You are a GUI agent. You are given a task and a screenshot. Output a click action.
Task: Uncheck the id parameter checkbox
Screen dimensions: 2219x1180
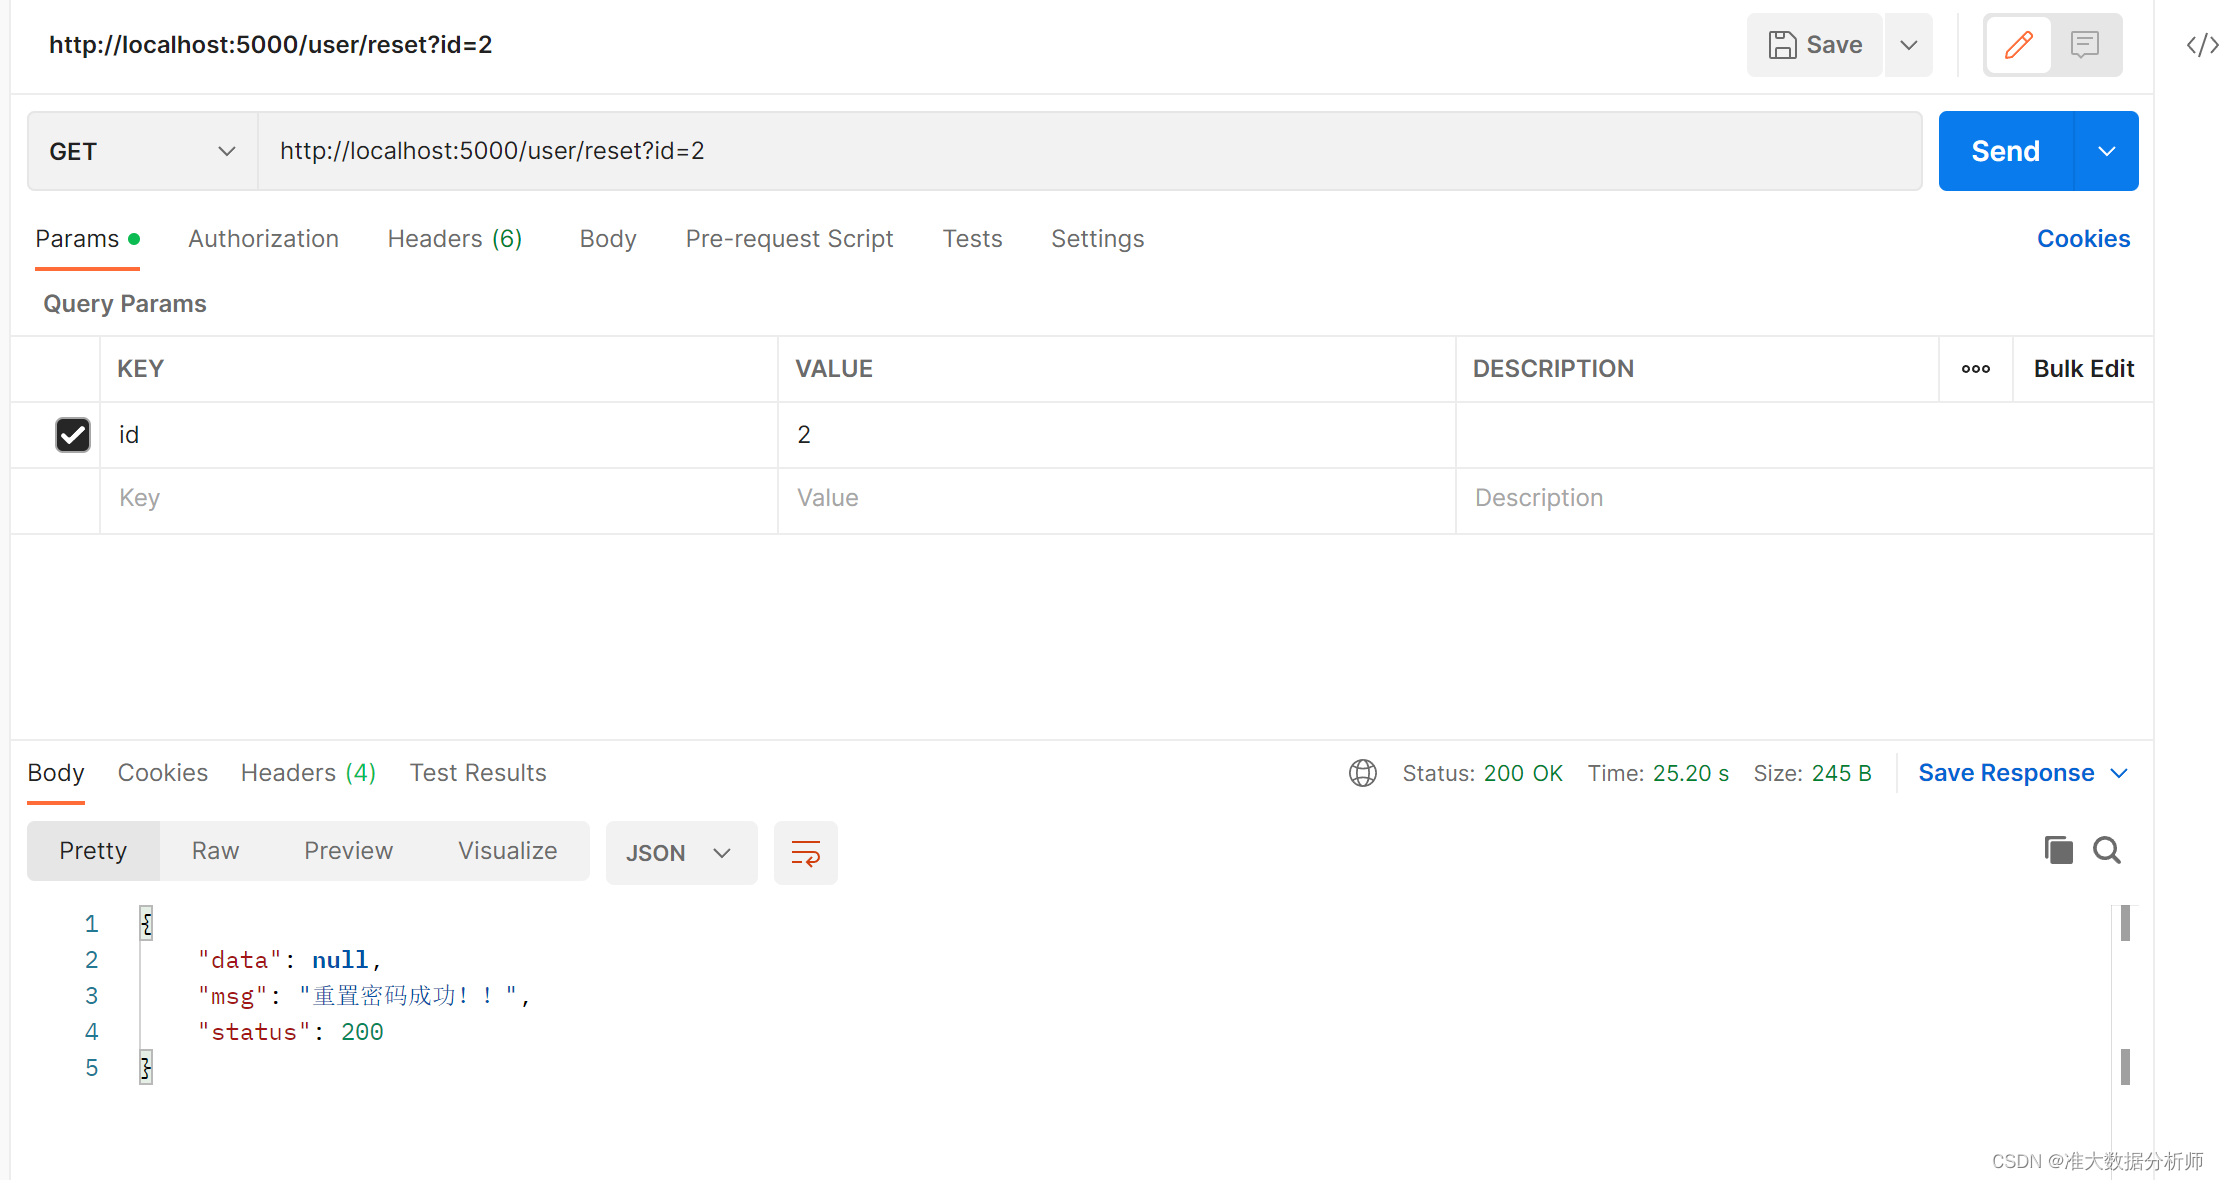coord(73,435)
